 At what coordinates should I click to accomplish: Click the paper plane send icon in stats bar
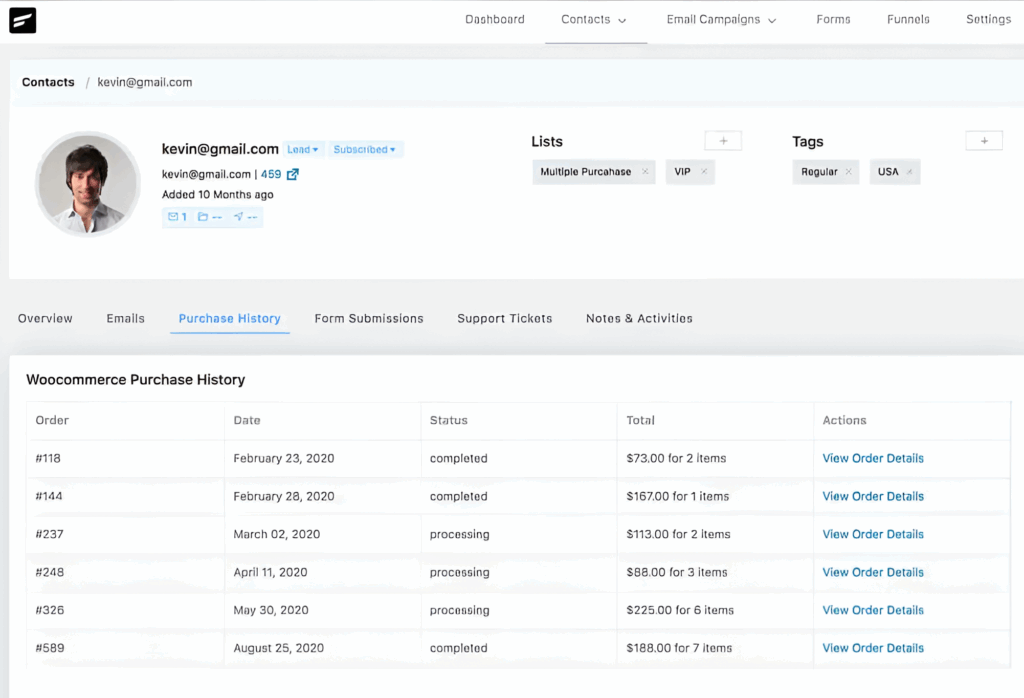pyautogui.click(x=239, y=216)
